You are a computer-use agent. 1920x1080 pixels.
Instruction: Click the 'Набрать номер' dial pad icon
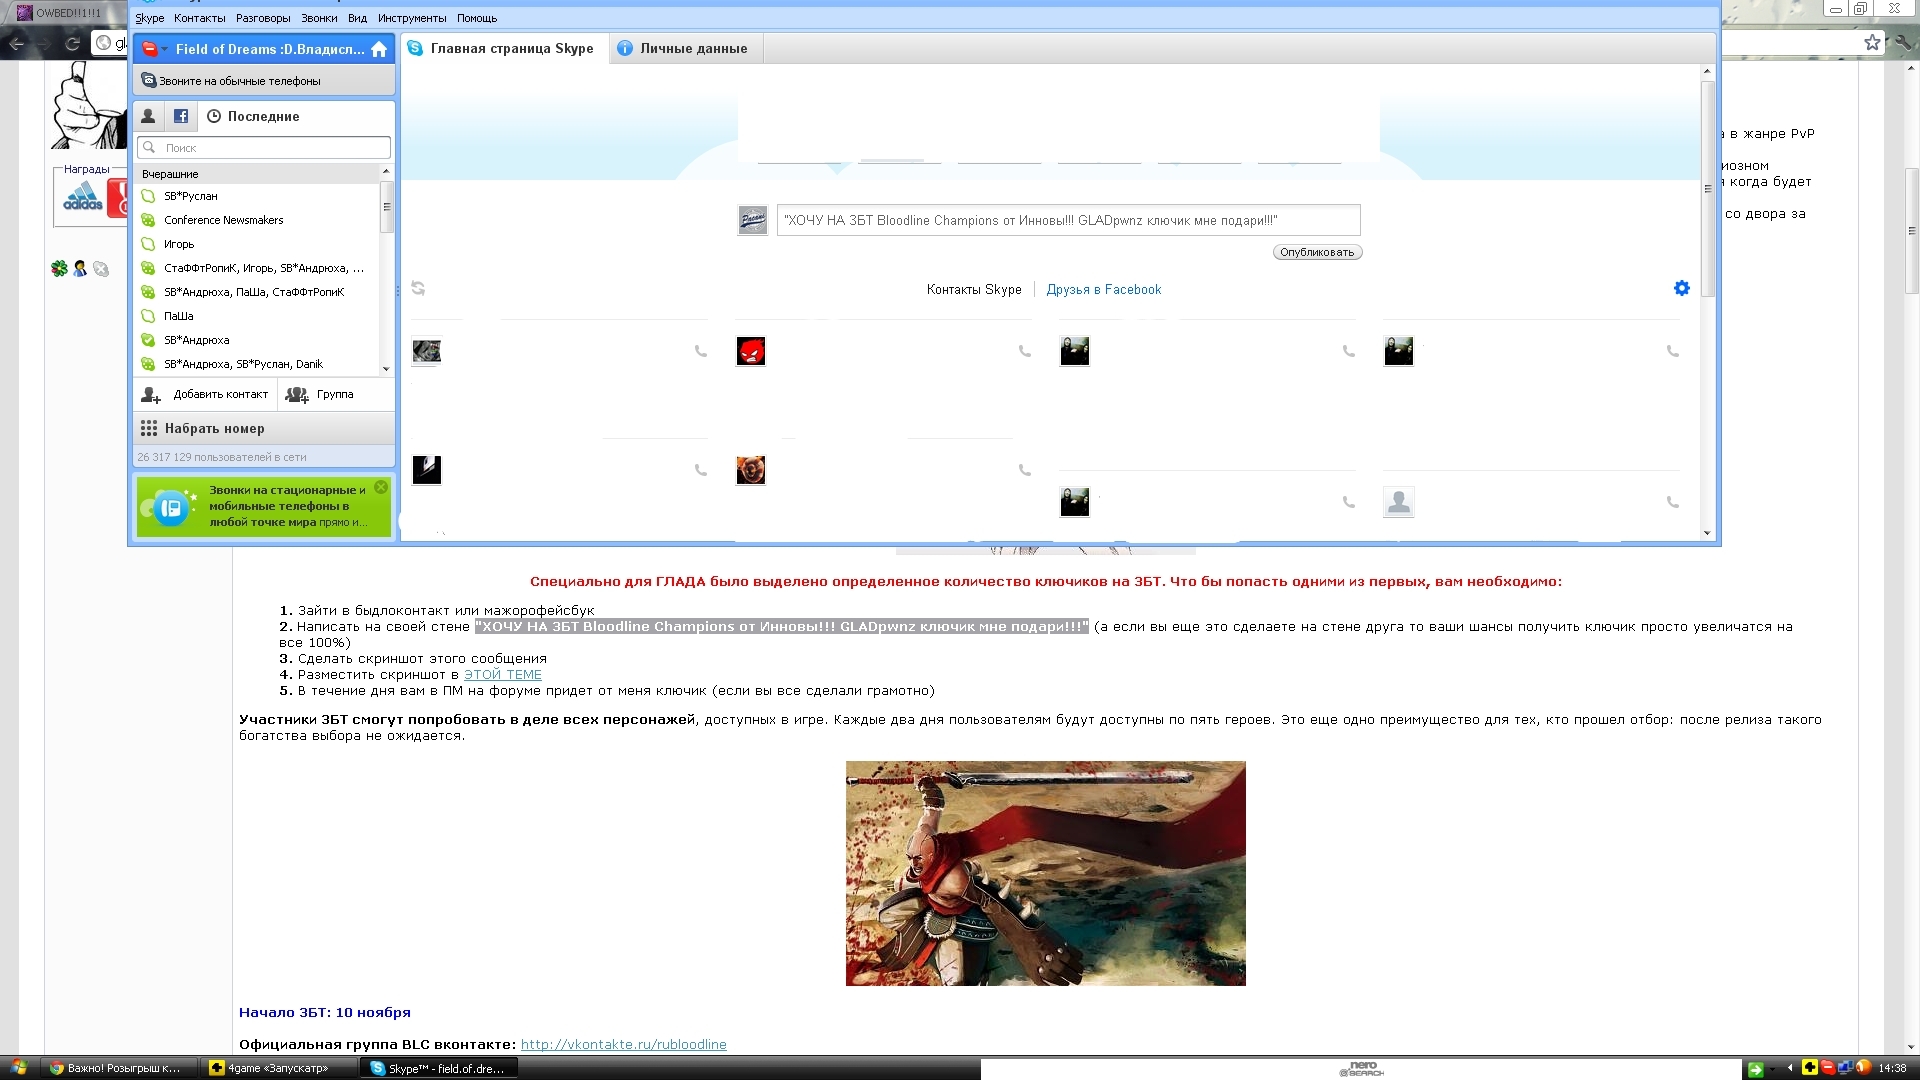[x=149, y=428]
